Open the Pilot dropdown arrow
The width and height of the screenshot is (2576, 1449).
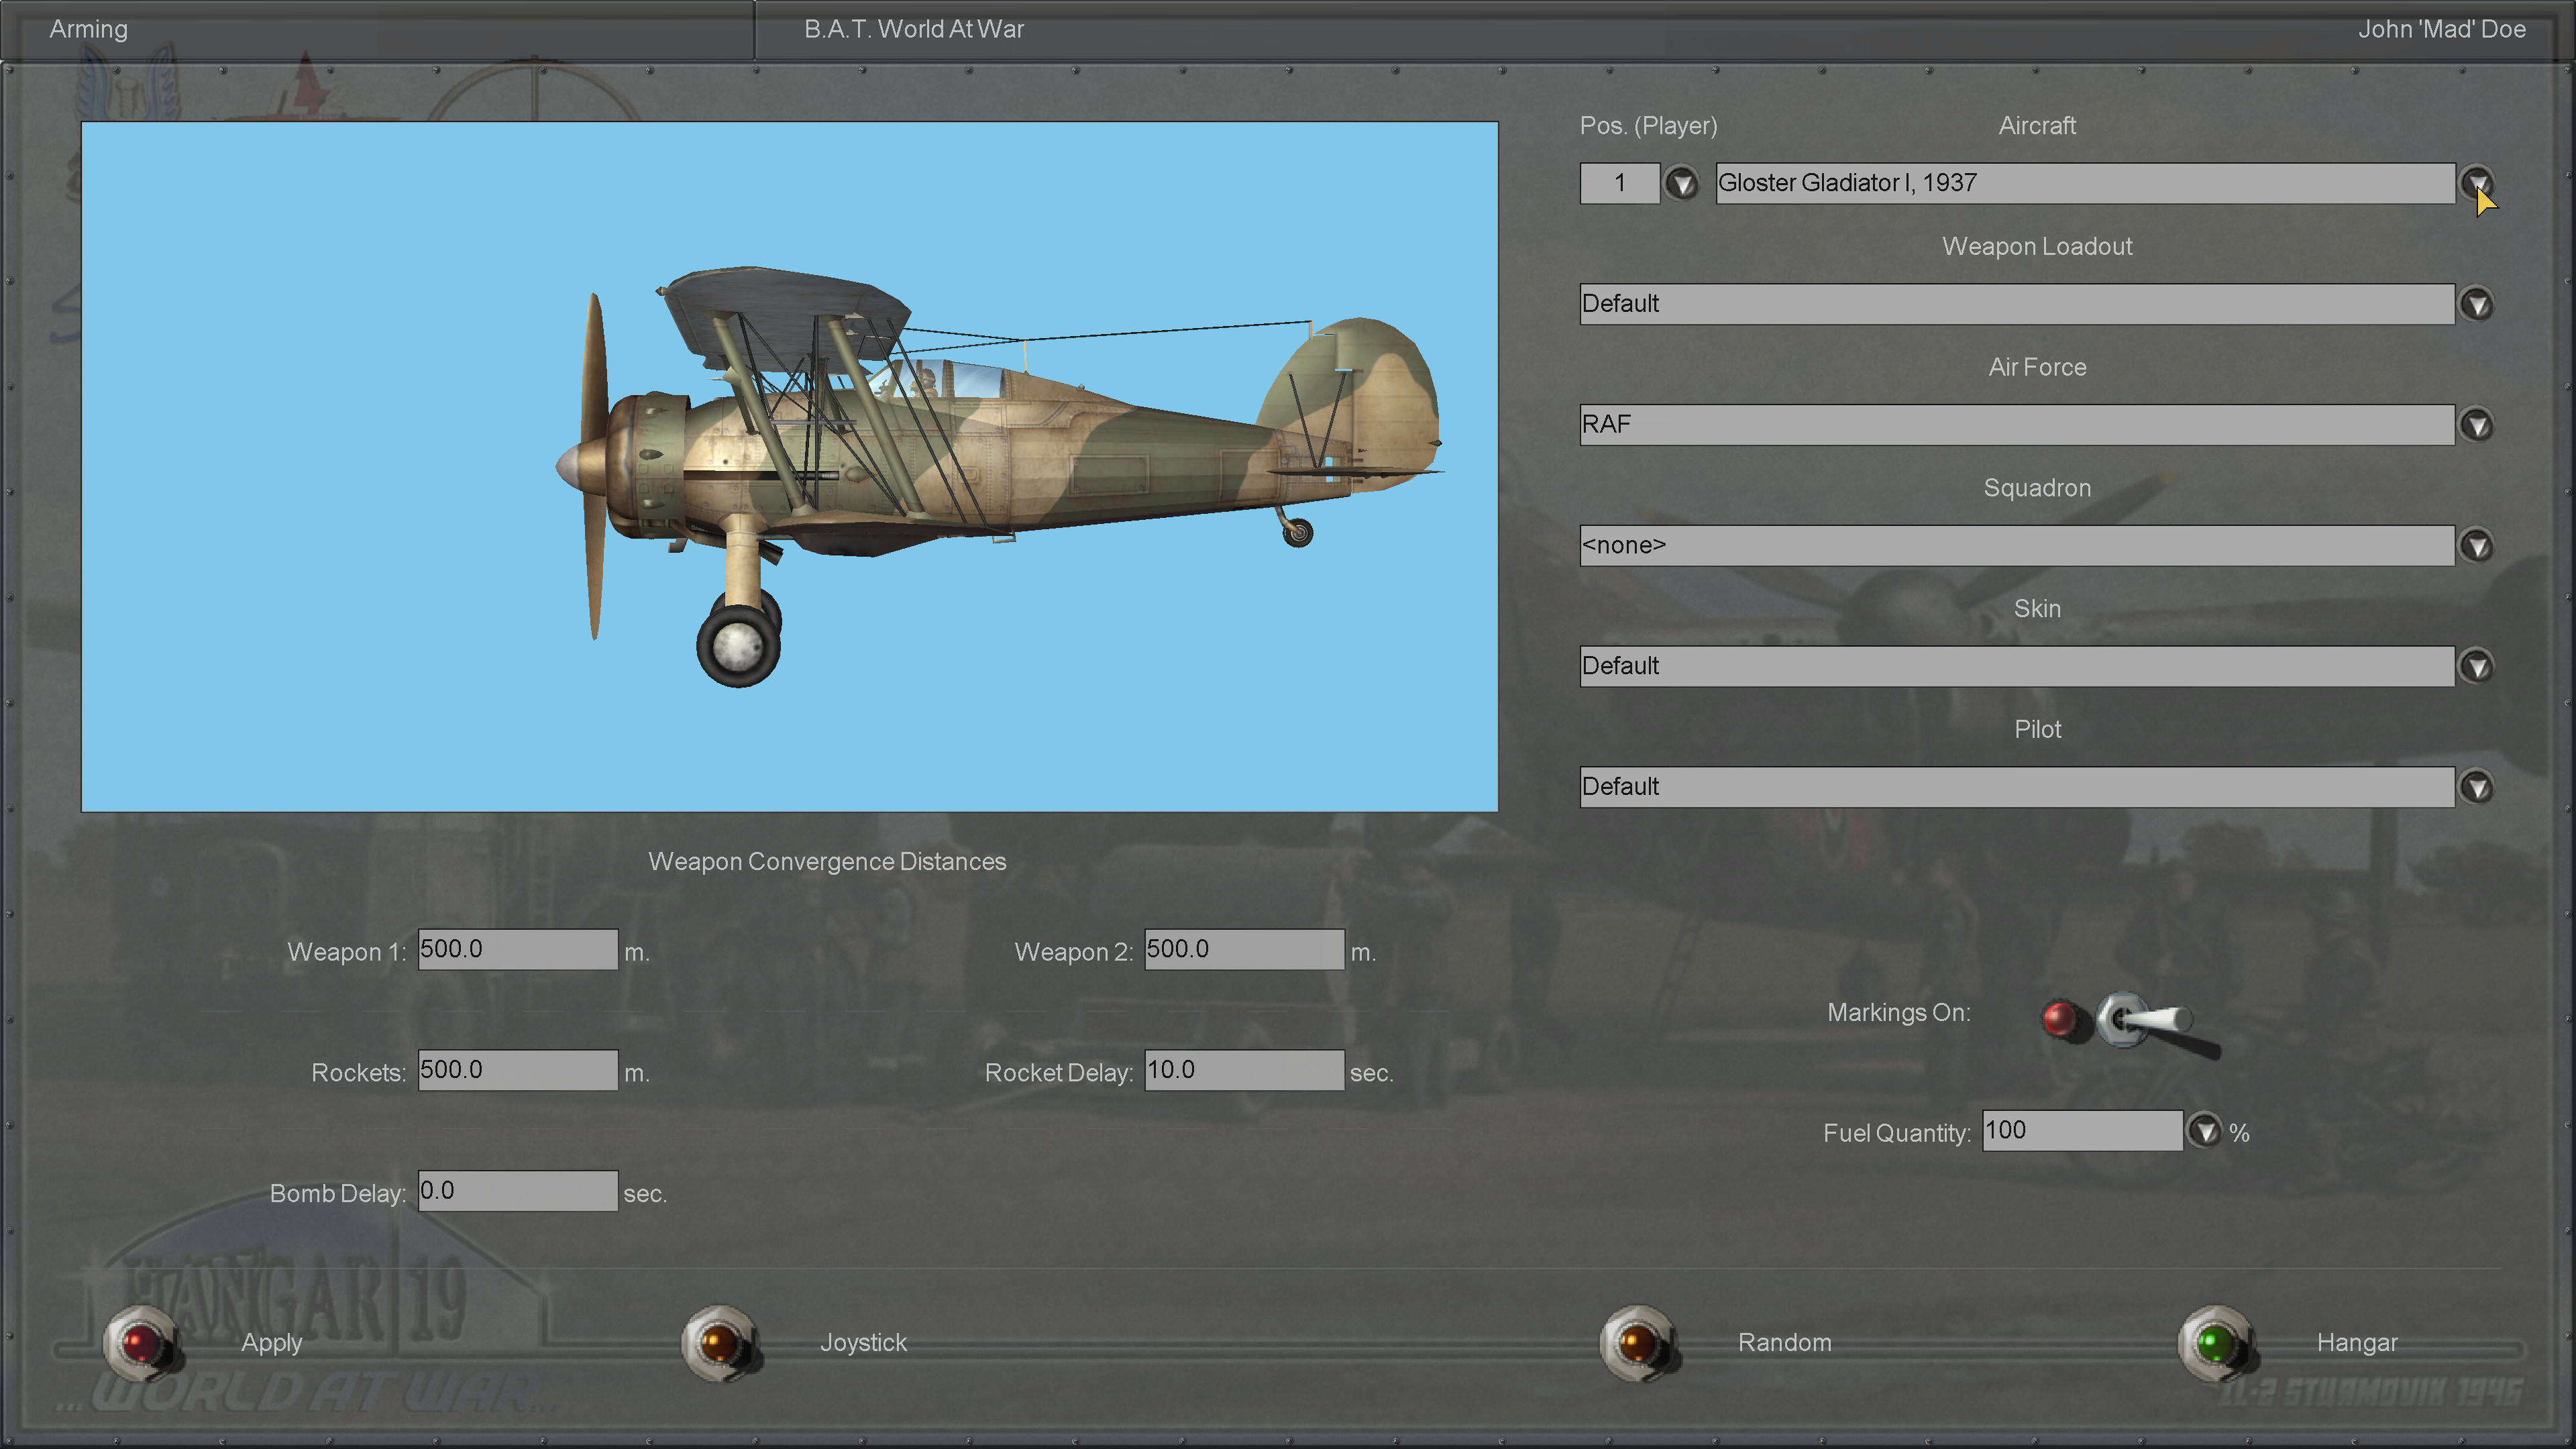pyautogui.click(x=2476, y=787)
